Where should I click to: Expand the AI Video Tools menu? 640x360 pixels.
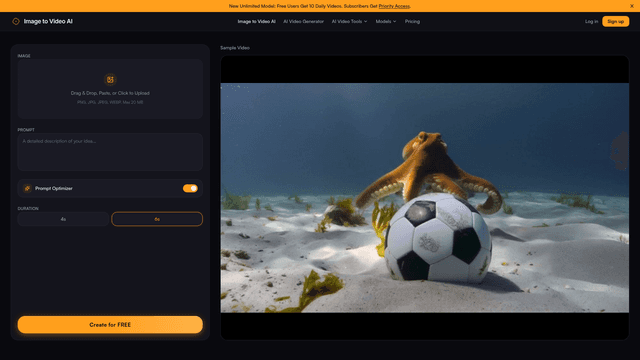pos(349,21)
